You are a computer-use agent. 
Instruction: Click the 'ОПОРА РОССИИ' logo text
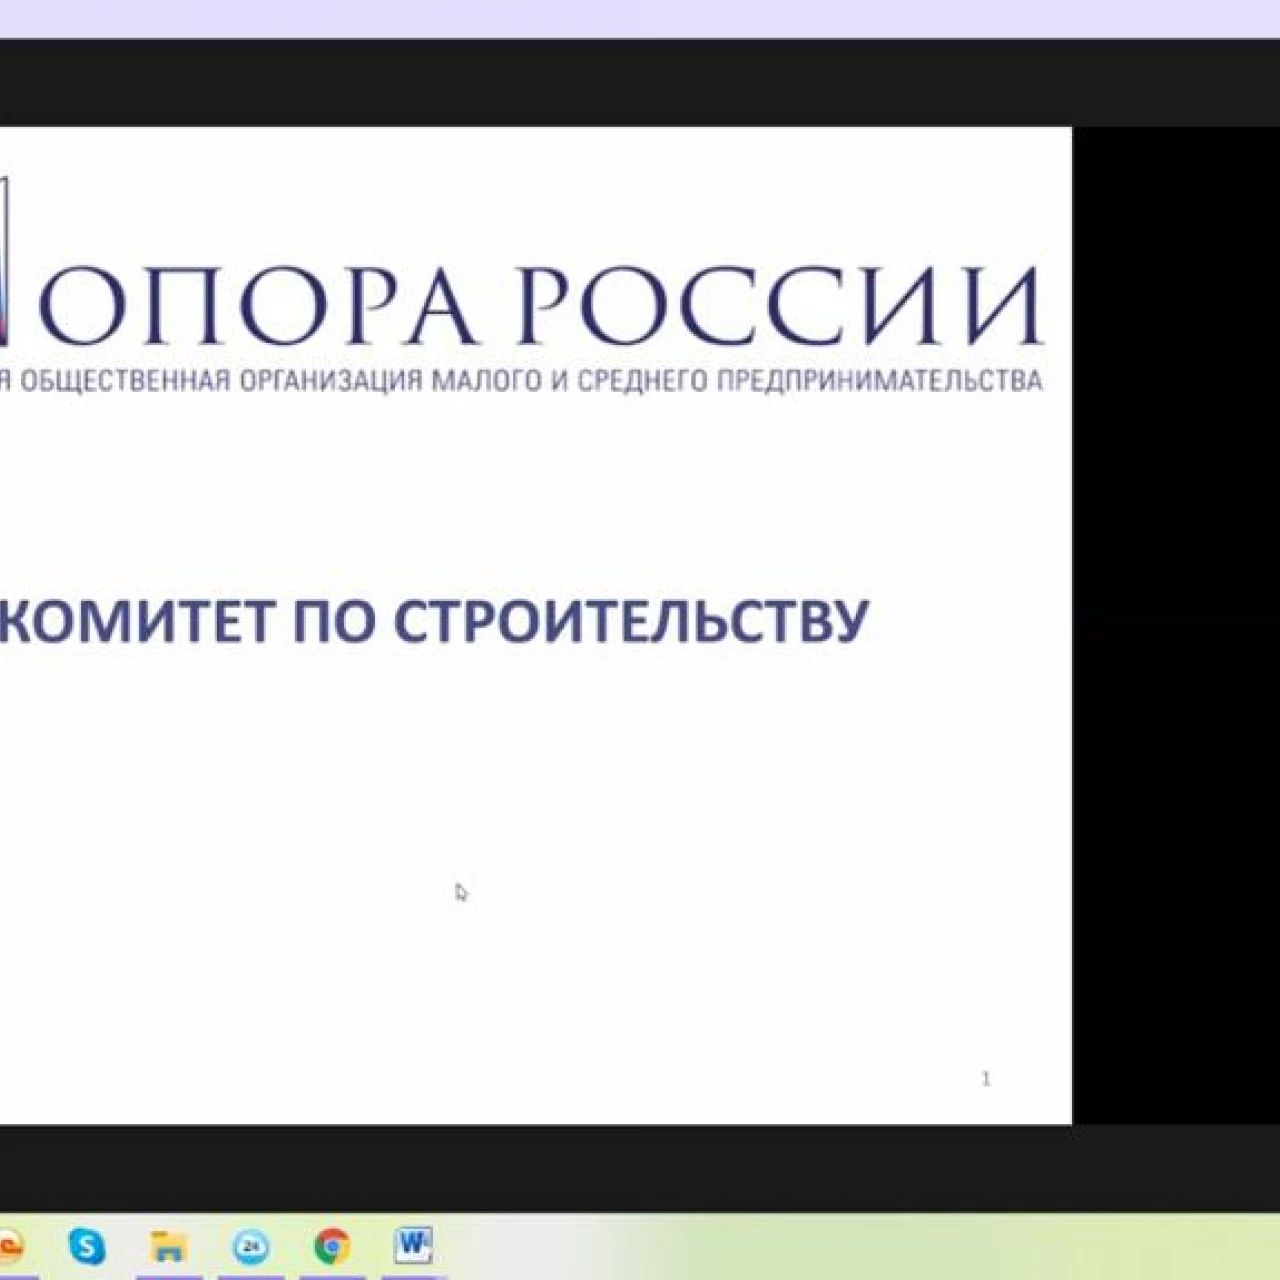pyautogui.click(x=540, y=306)
